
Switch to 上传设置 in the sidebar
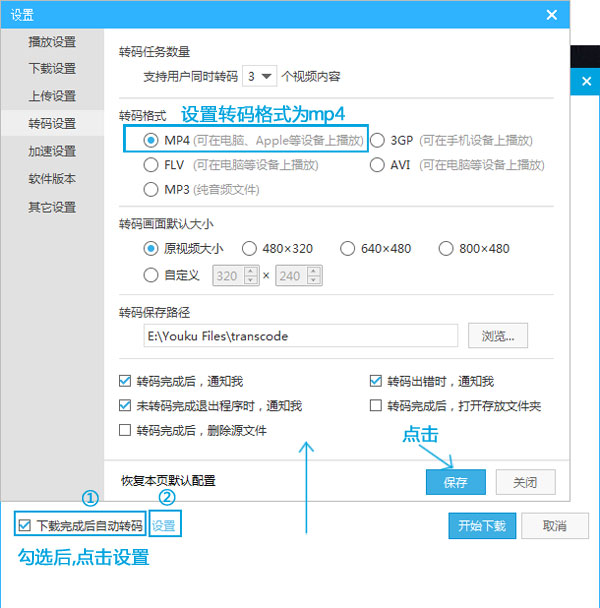(x=52, y=96)
